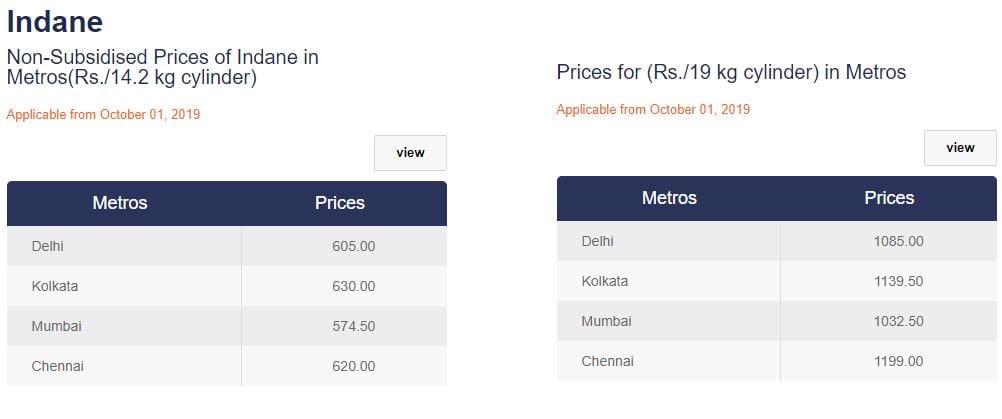Select the Mumbai price 1032.50
Viewport: 1002px width, 419px height.
(x=898, y=321)
